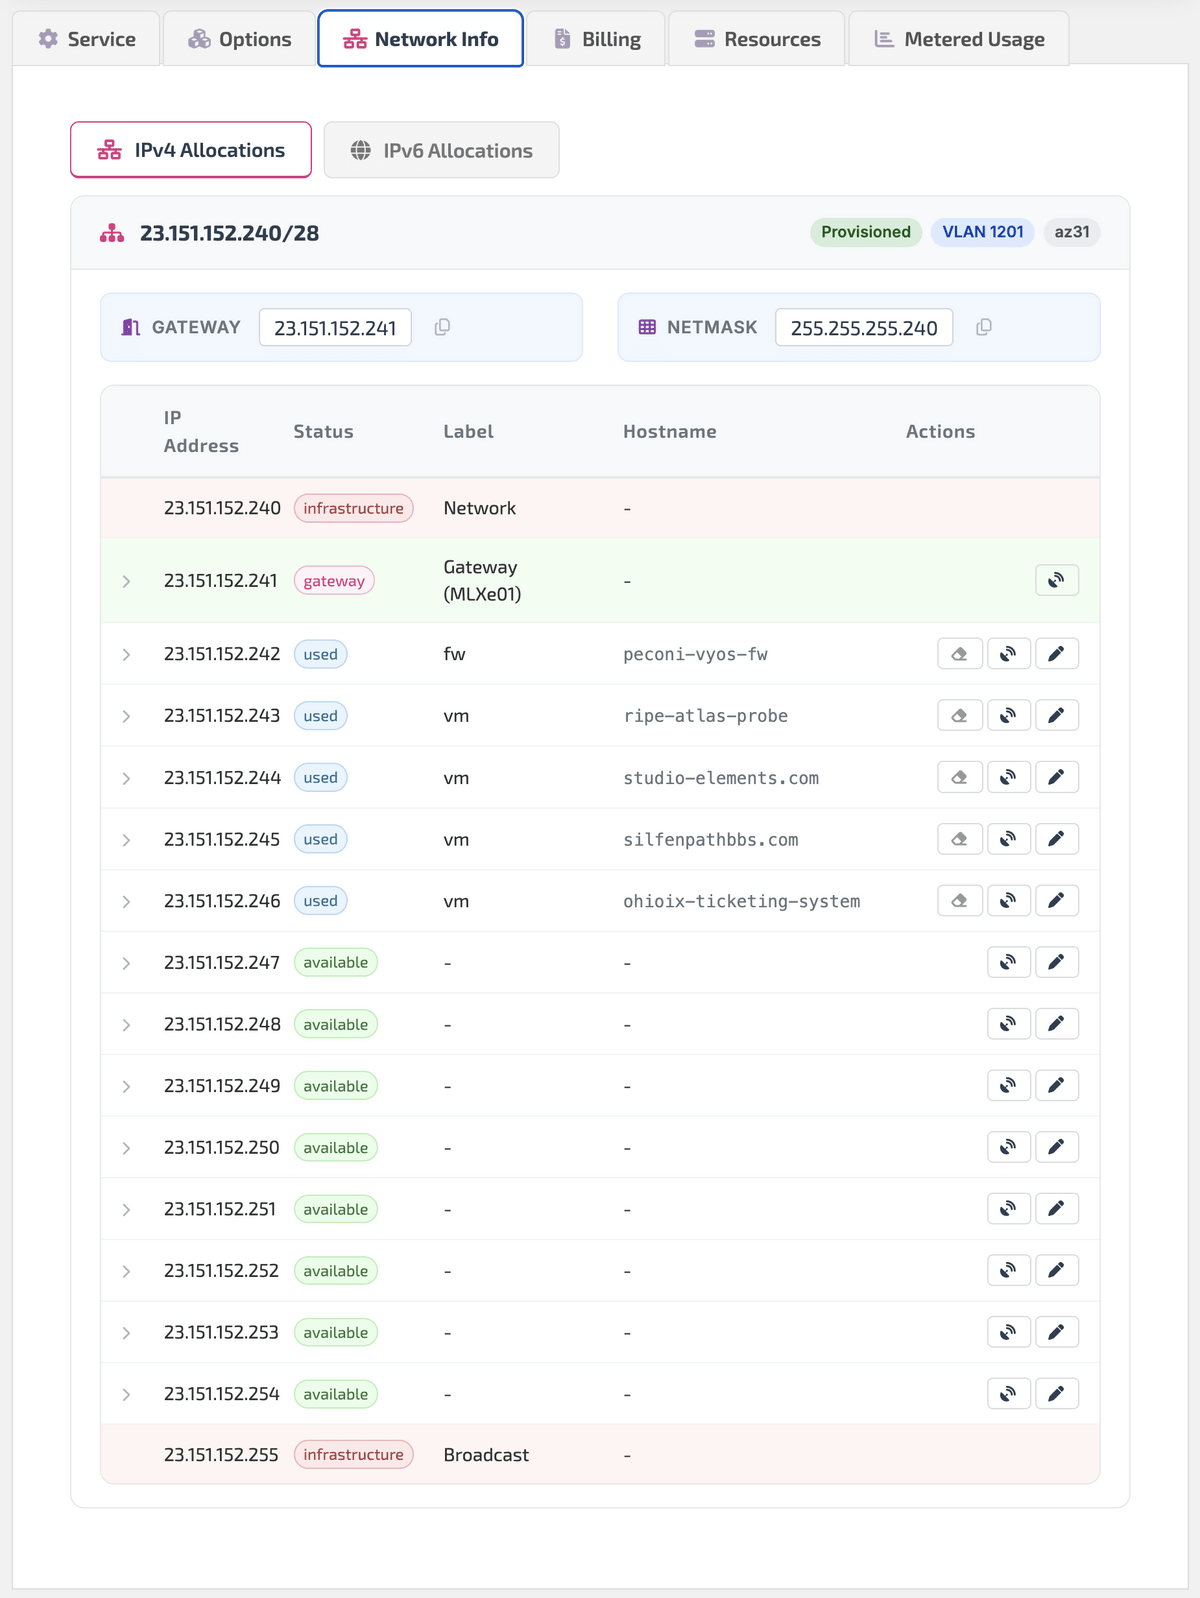Viewport: 1200px width, 1598px height.
Task: Expand the 23.151.152.248 row
Action: coord(126,1025)
